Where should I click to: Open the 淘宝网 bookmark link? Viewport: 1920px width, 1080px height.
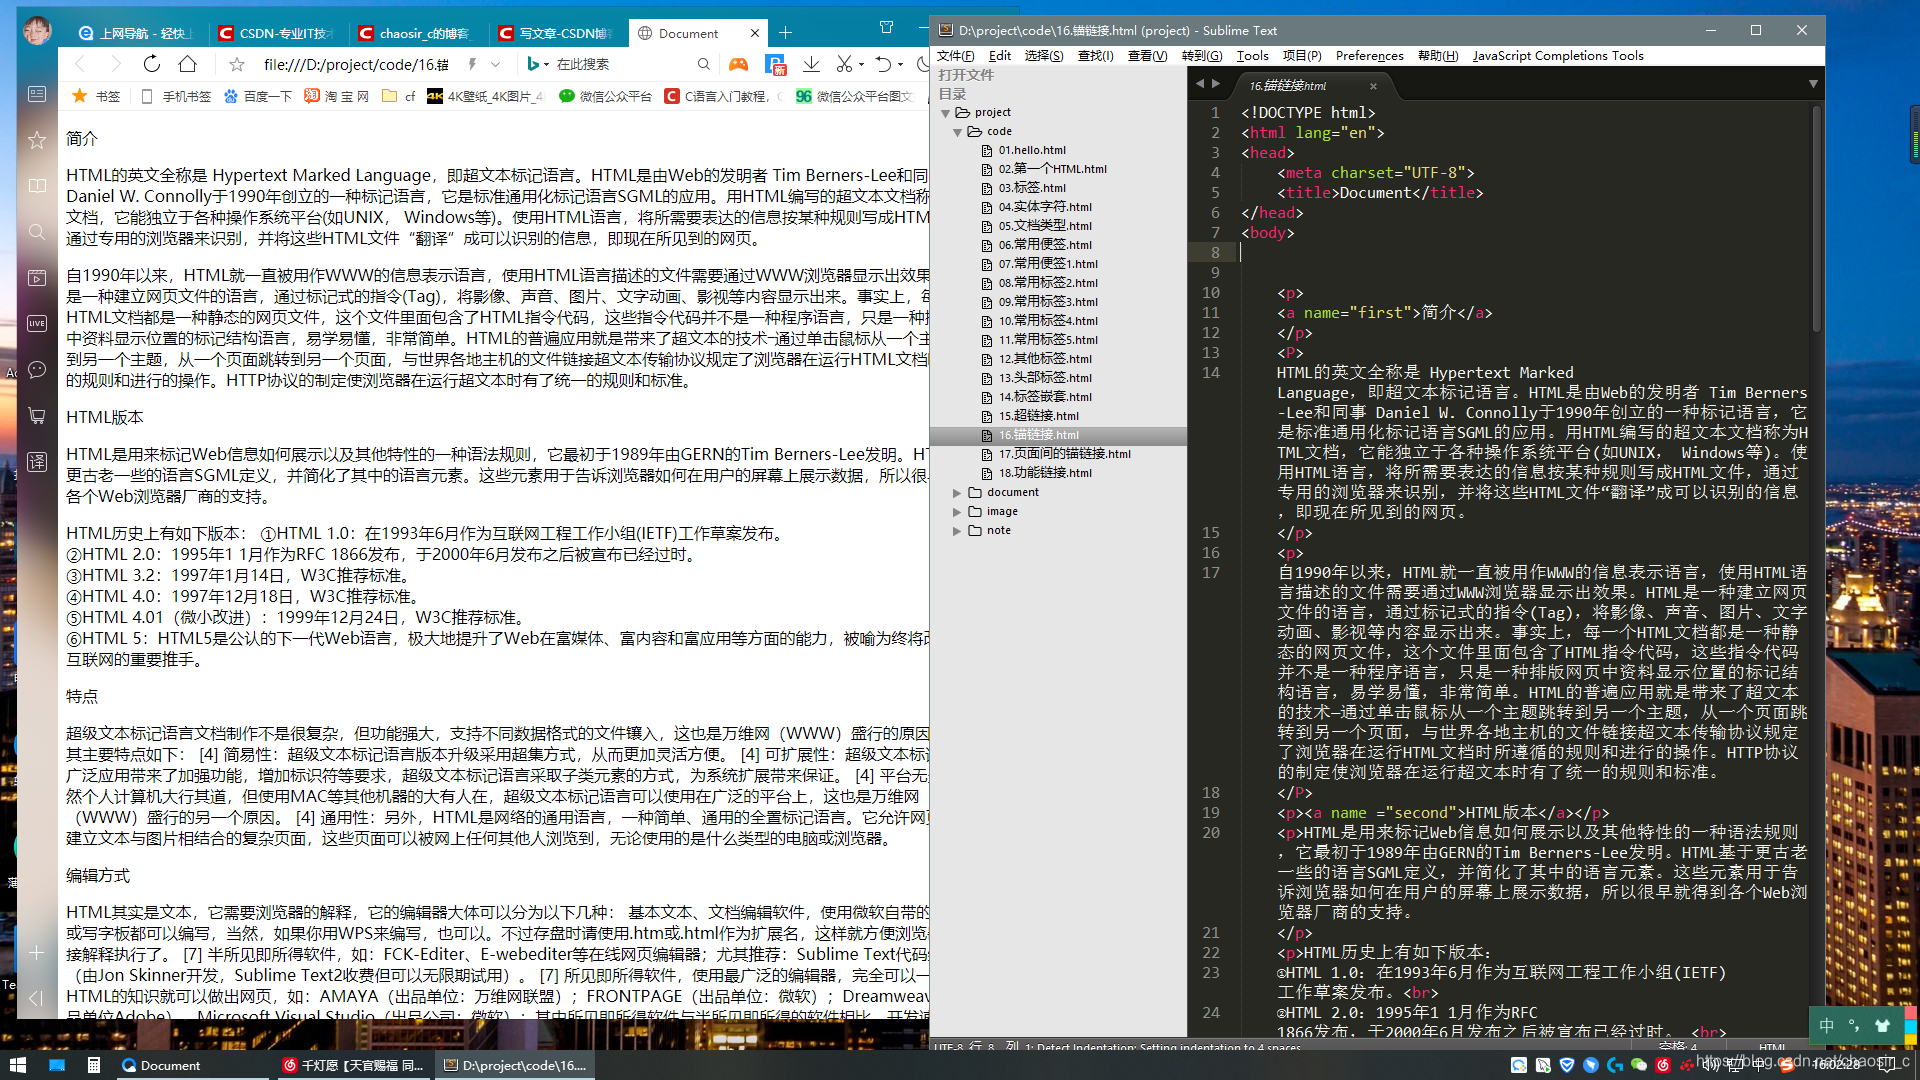pyautogui.click(x=337, y=96)
